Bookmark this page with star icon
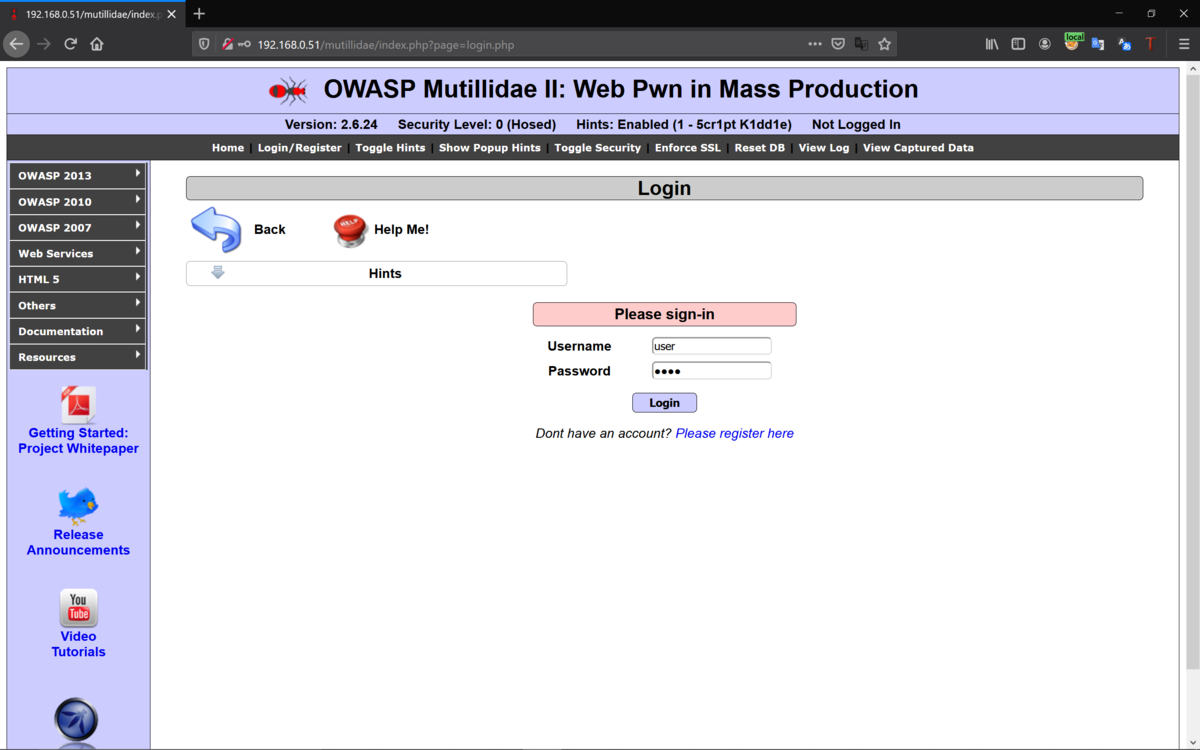This screenshot has height=750, width=1200. (884, 44)
